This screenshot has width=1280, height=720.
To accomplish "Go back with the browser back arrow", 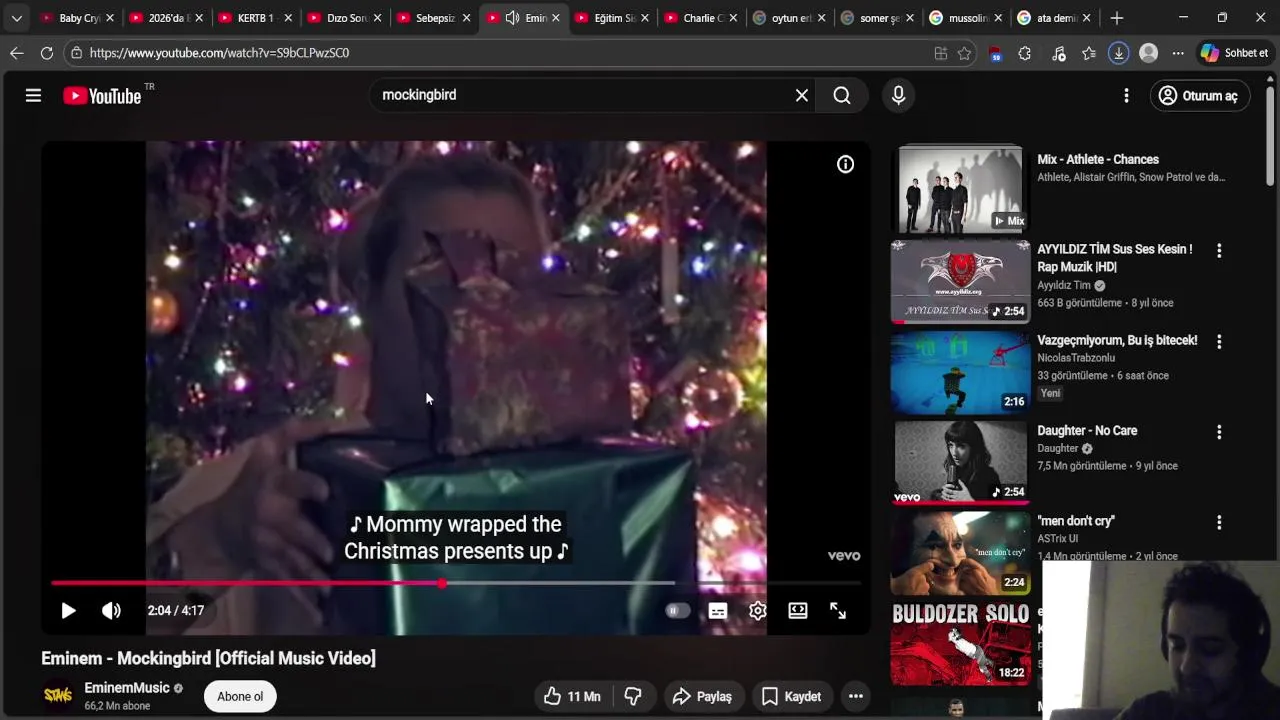I will tap(16, 53).
